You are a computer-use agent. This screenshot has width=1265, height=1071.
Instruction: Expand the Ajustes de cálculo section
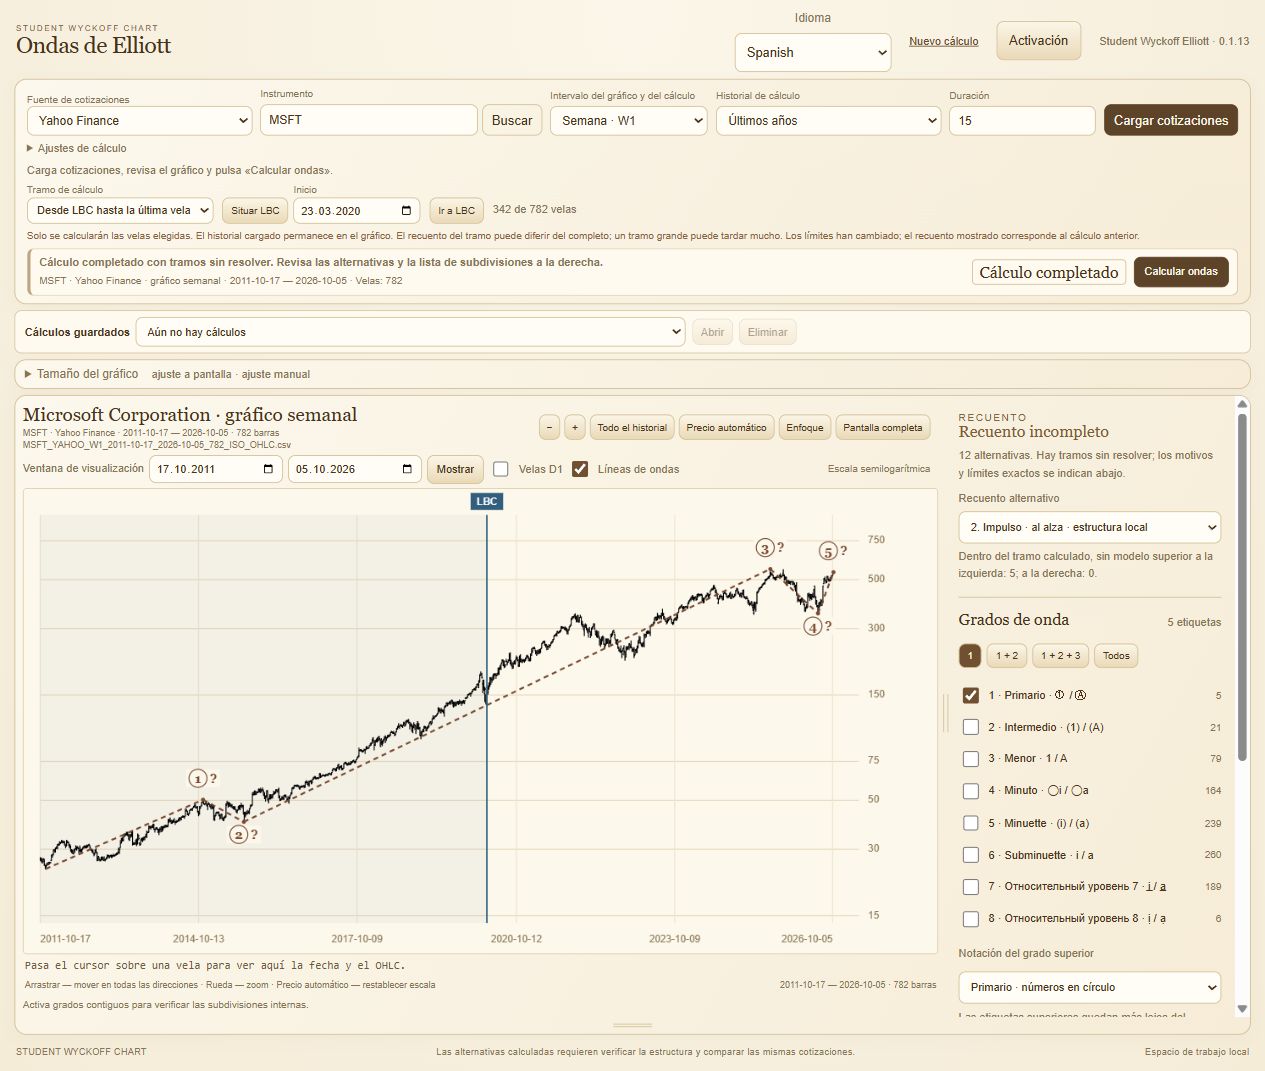[x=77, y=148]
